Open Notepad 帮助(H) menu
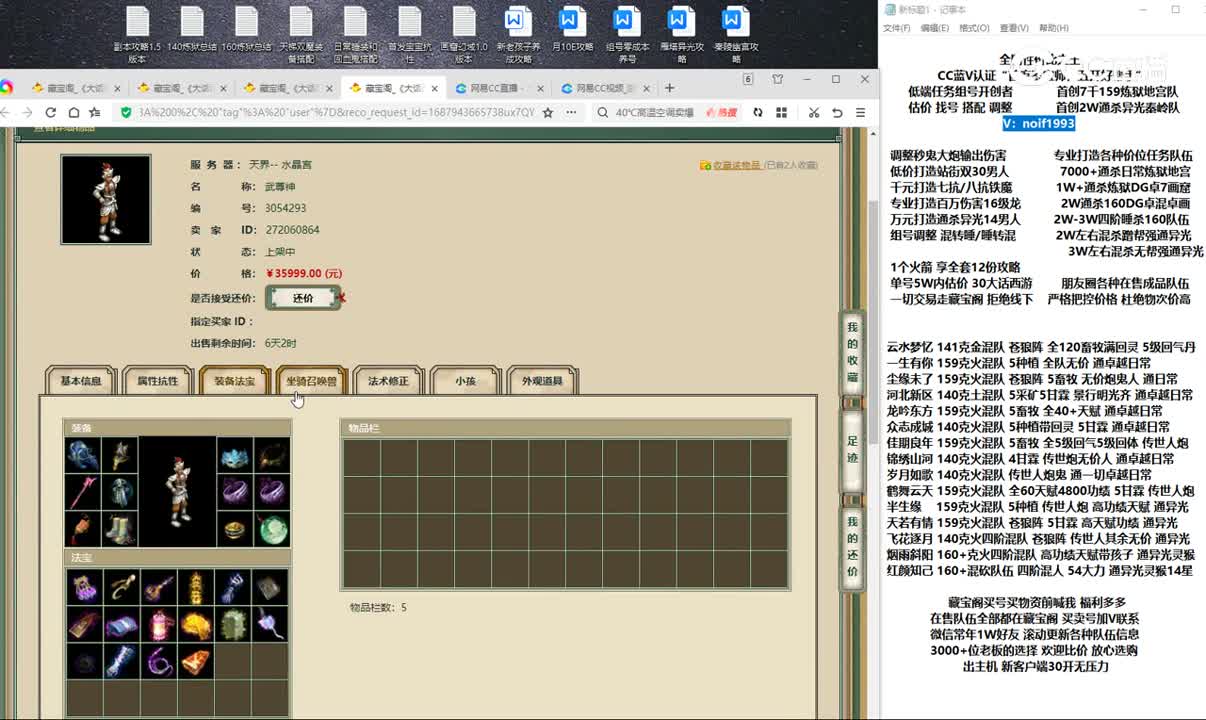 [x=1053, y=28]
